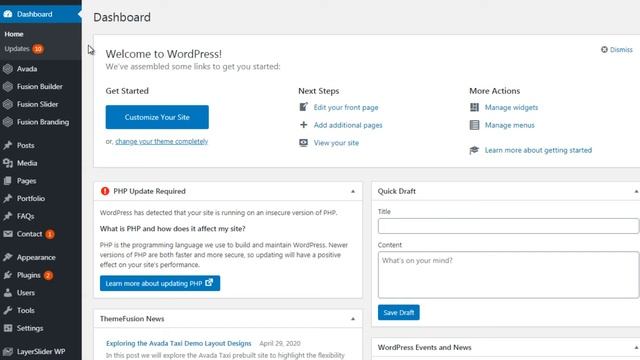Open the Home submenu item
The image size is (640, 360).
pyautogui.click(x=14, y=34)
